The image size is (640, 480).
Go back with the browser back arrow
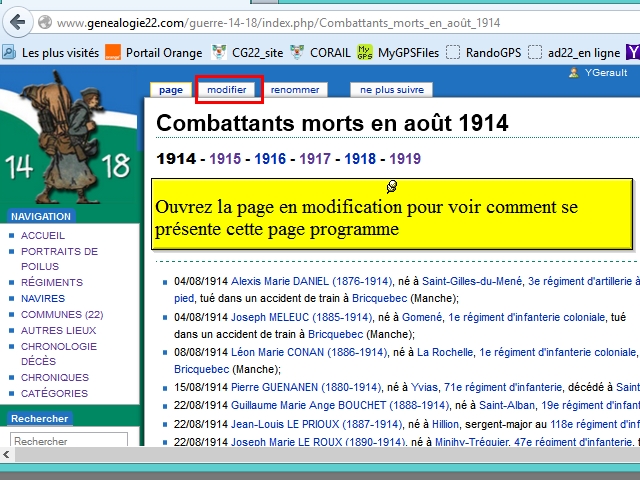click(18, 22)
